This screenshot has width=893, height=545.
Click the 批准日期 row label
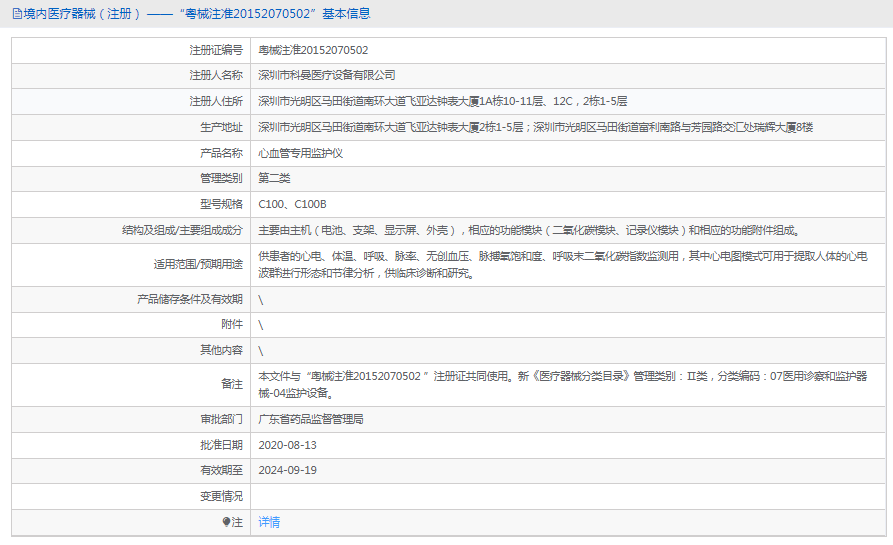(x=221, y=445)
